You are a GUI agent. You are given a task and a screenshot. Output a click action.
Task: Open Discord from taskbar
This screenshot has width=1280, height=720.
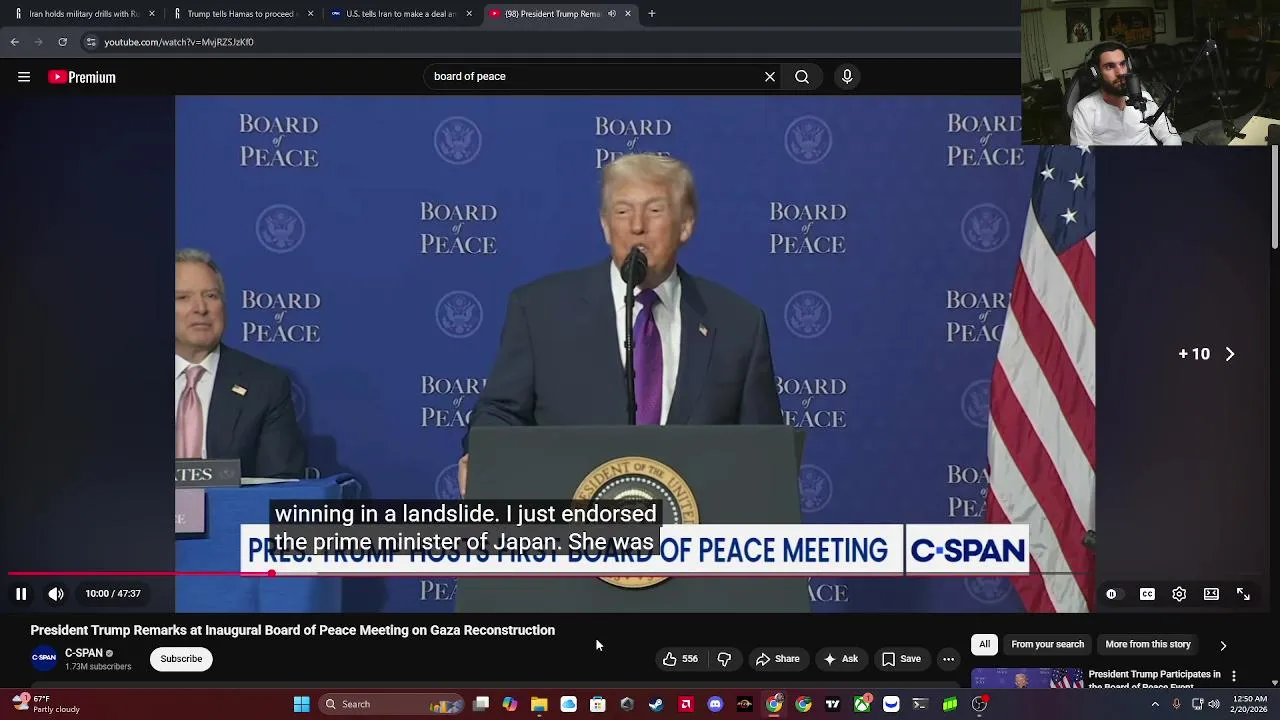pos(715,704)
